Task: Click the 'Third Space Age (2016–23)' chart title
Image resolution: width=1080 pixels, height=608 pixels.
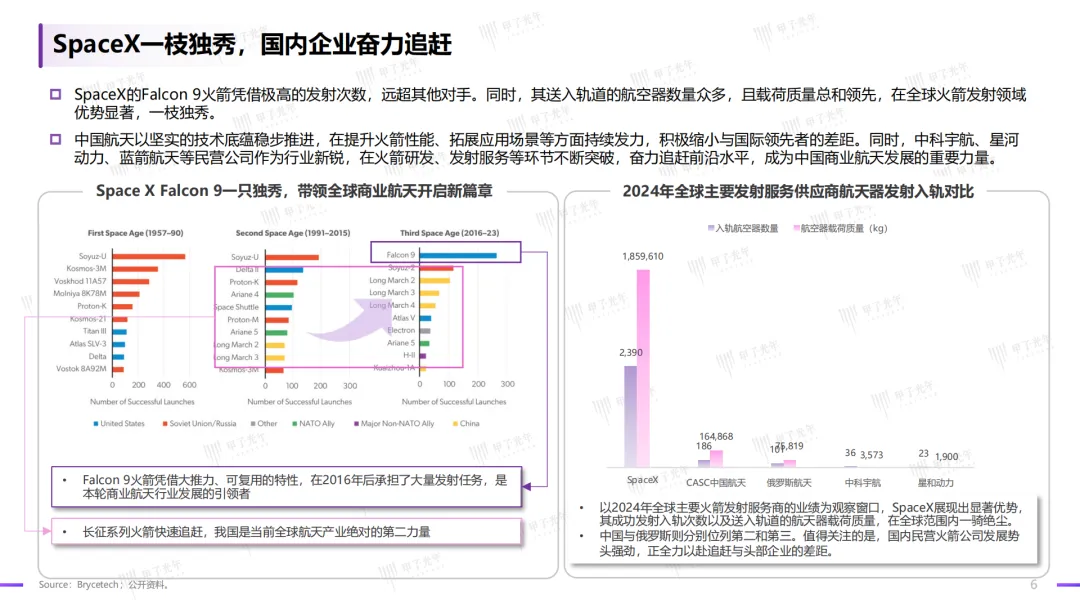Action: coord(450,233)
